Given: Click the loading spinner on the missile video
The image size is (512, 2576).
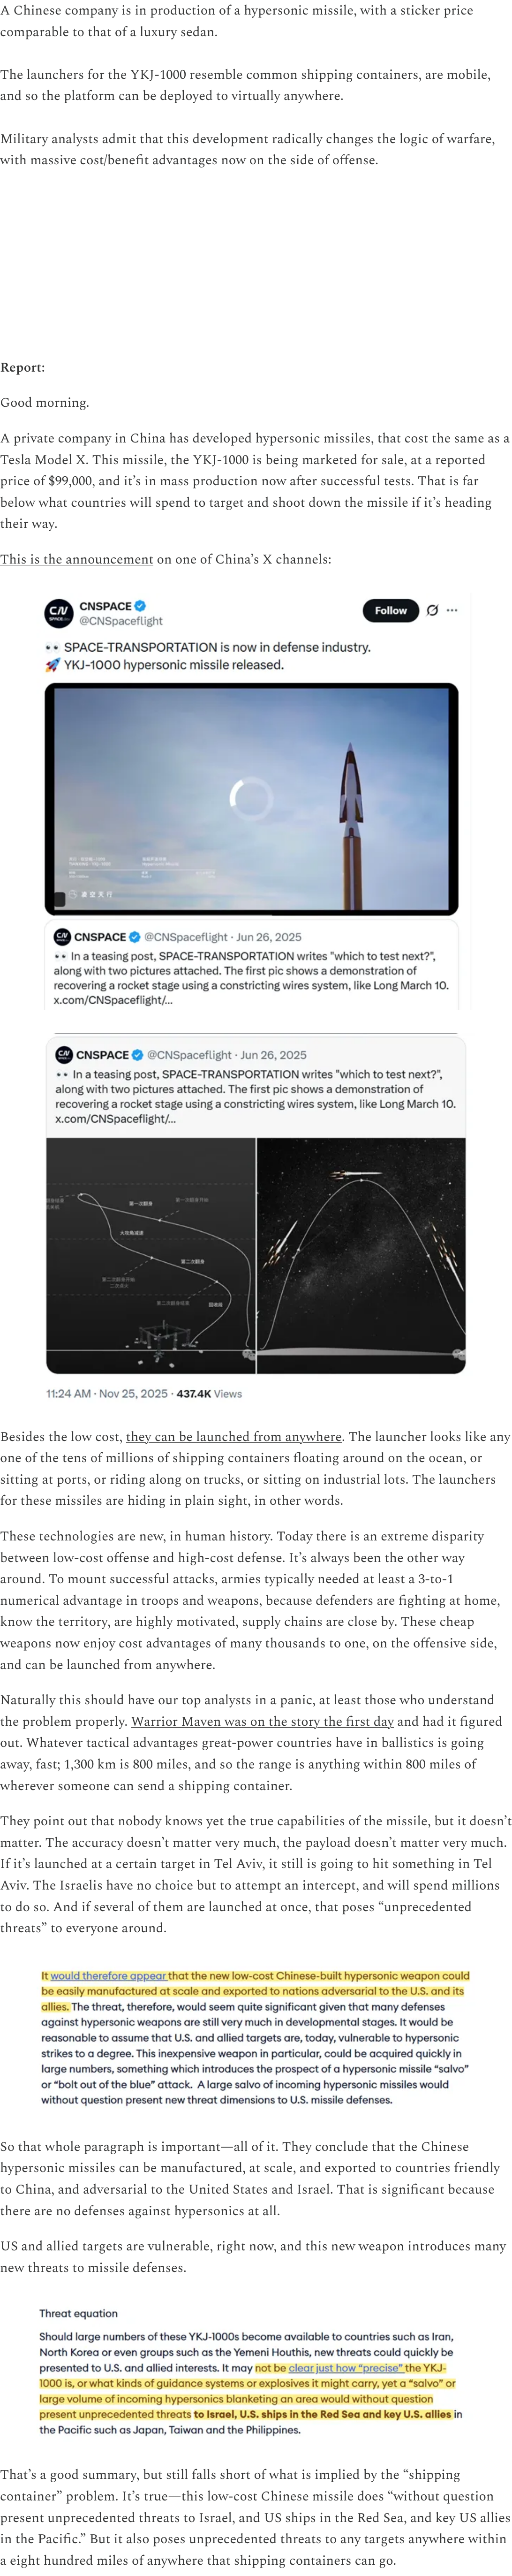Looking at the screenshot, I should (251, 797).
